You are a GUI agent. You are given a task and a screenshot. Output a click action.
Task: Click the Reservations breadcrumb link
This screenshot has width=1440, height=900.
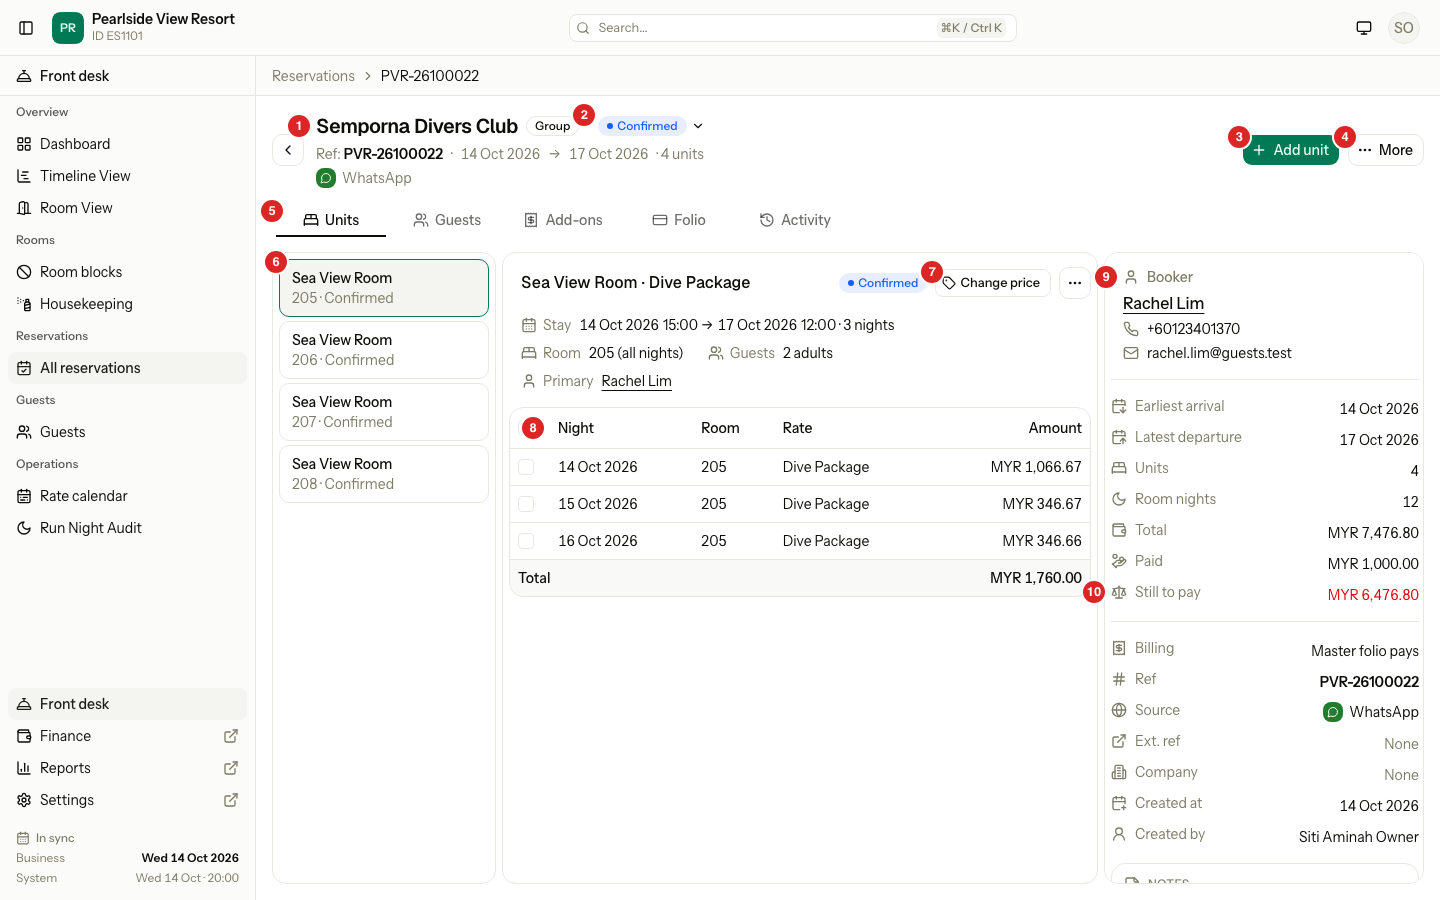(x=313, y=76)
